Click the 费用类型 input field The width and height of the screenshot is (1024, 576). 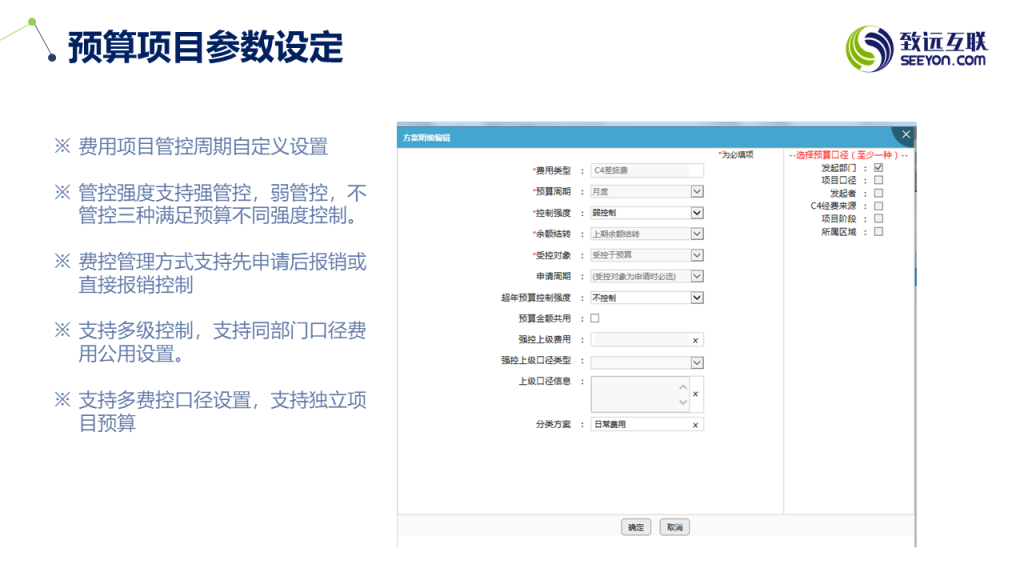(x=646, y=171)
